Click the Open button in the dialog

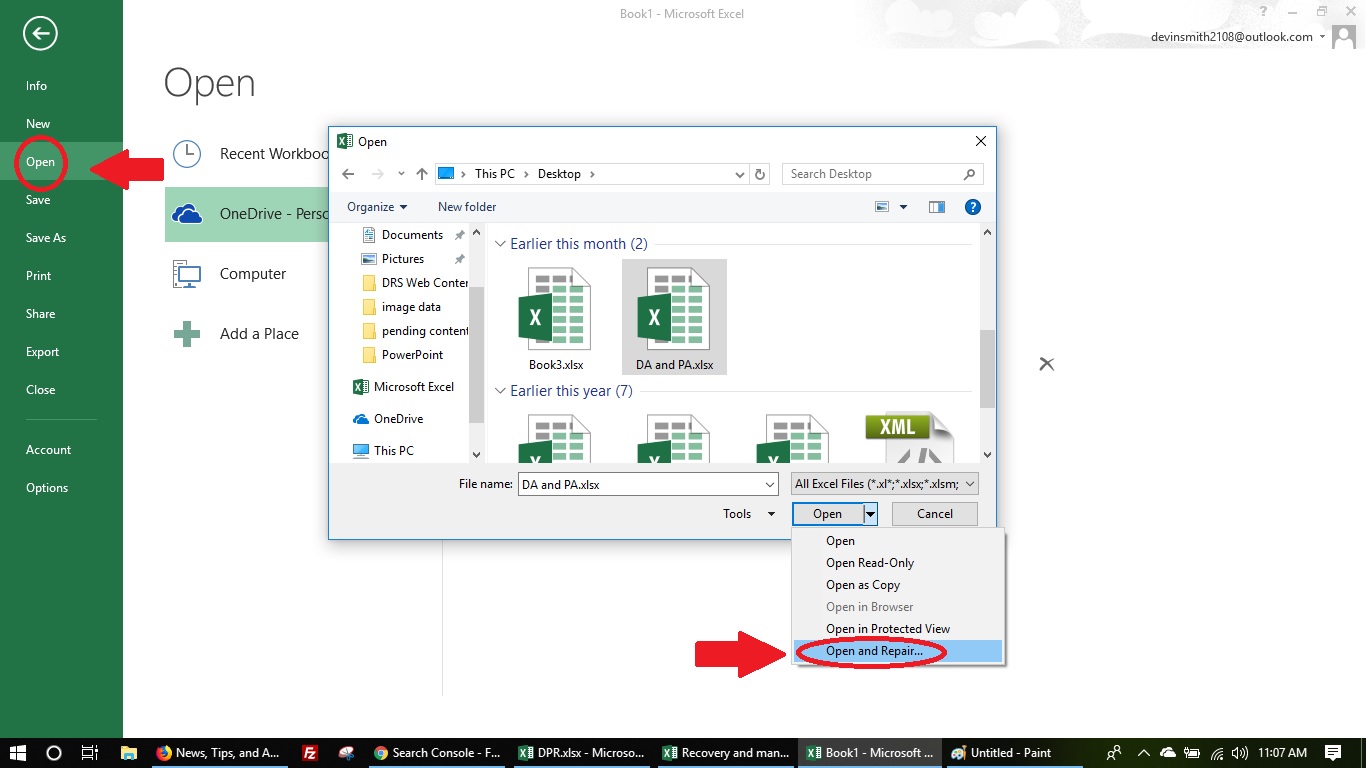pyautogui.click(x=827, y=514)
